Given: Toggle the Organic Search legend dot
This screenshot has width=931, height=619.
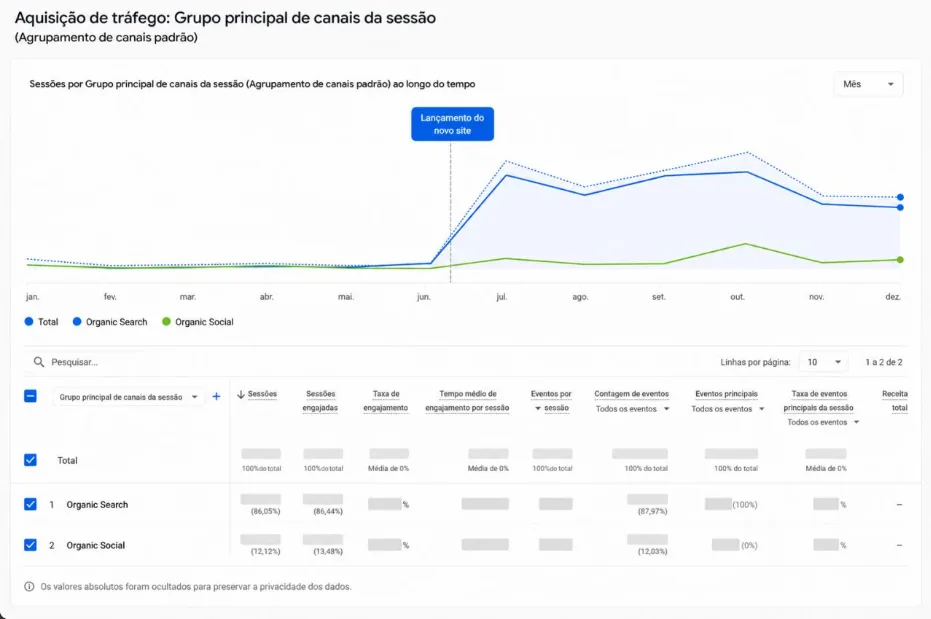Looking at the screenshot, I should point(77,322).
